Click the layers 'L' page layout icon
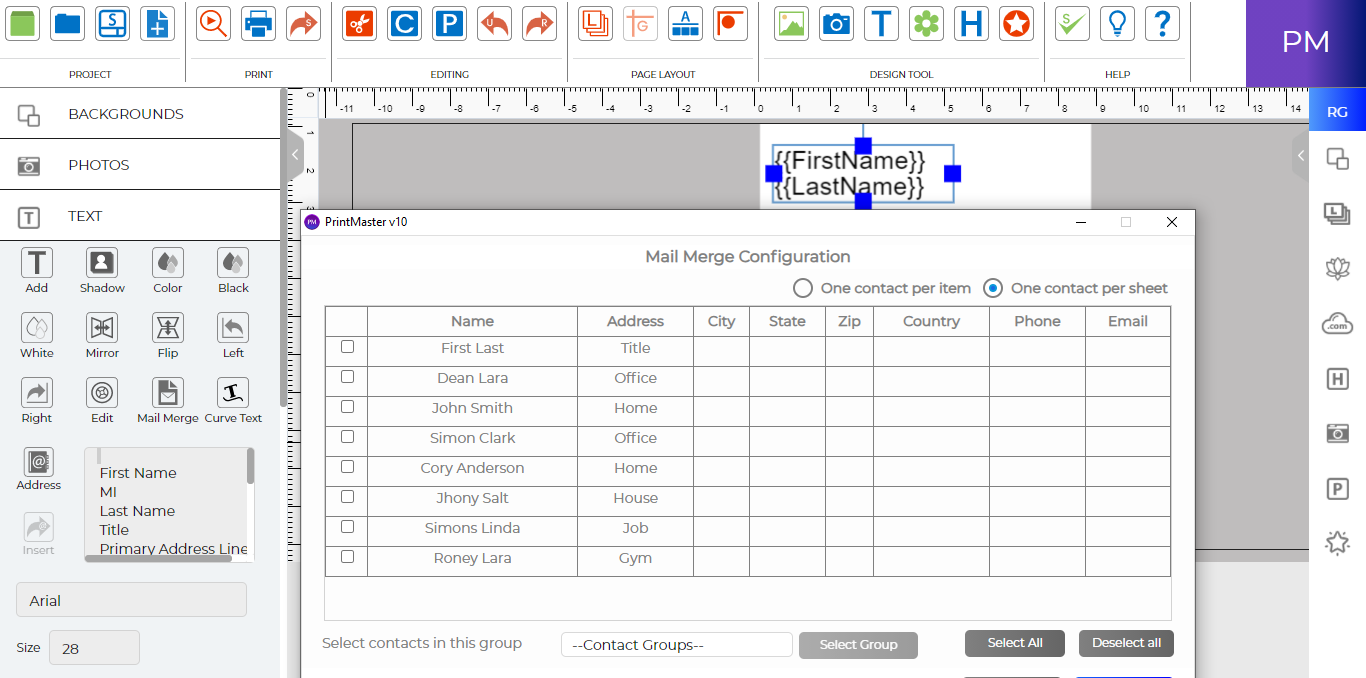The height and width of the screenshot is (678, 1366). tap(596, 23)
